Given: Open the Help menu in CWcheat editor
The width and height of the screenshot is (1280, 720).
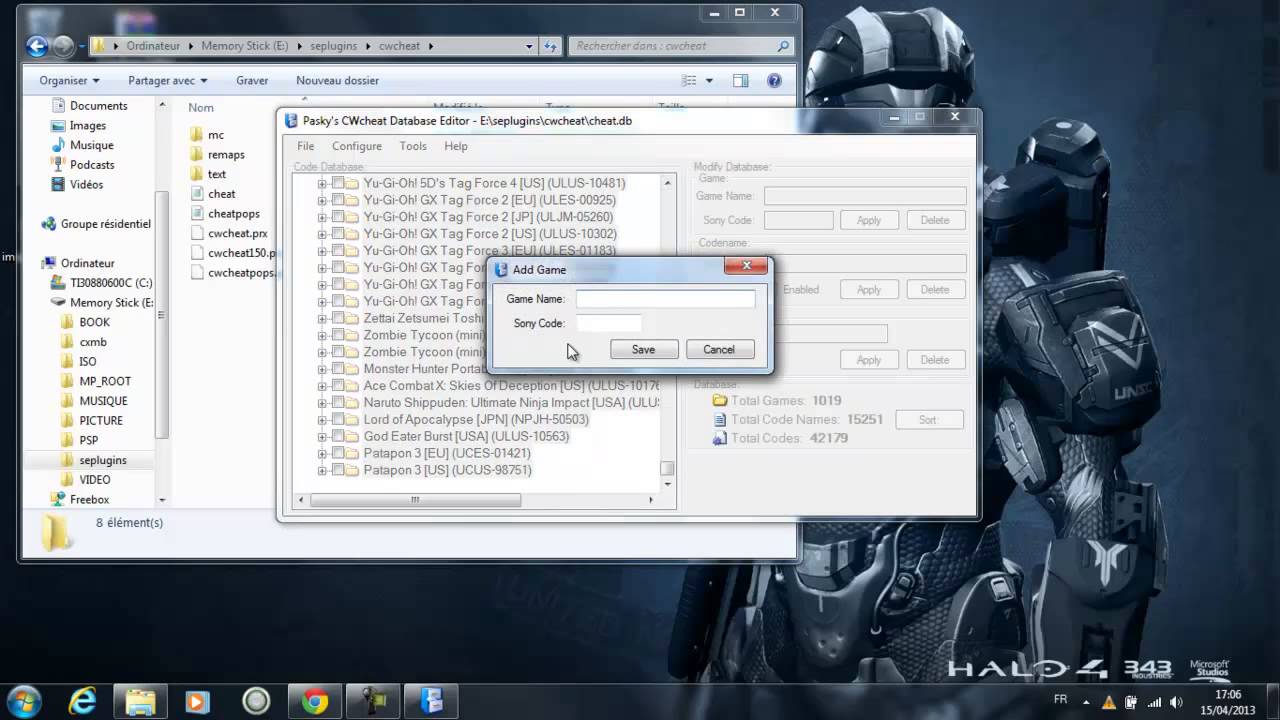Looking at the screenshot, I should pos(456,146).
